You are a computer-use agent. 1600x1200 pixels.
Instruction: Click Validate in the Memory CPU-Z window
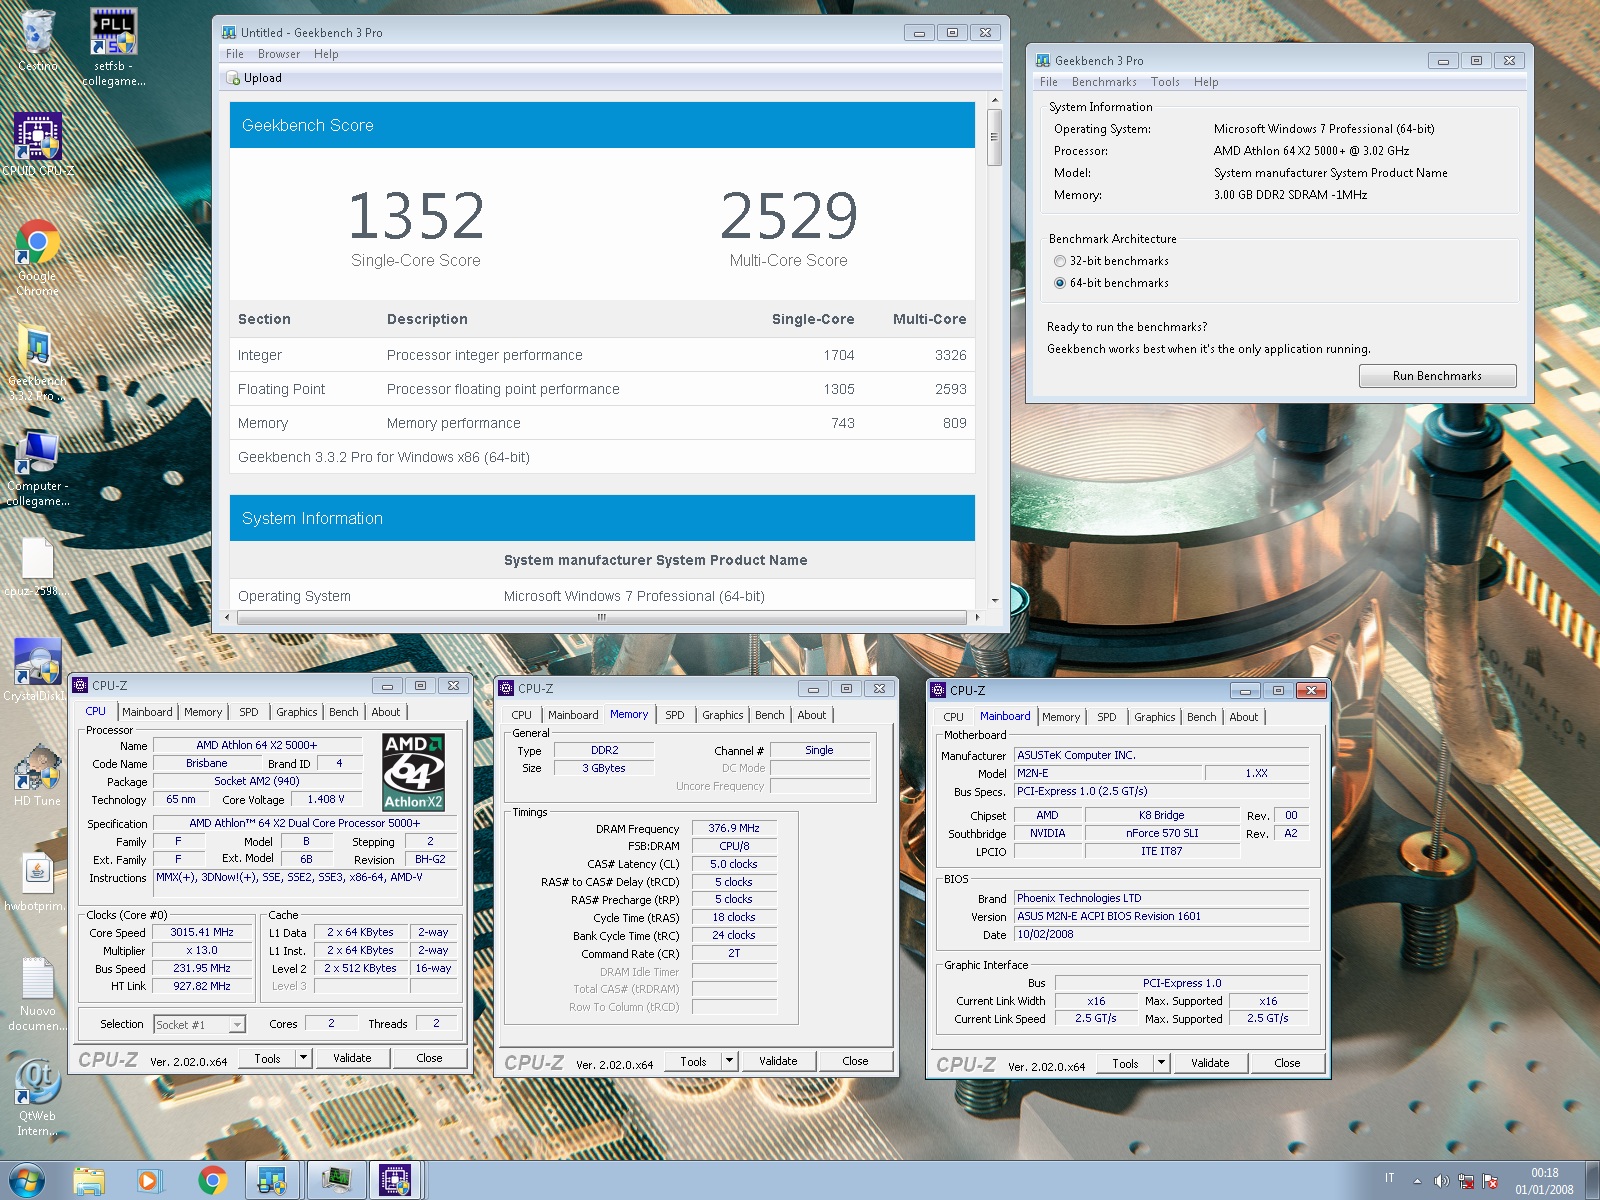pyautogui.click(x=778, y=1061)
